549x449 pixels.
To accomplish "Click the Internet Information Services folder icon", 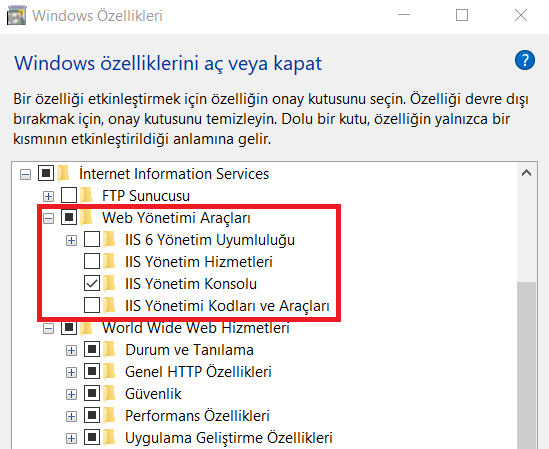I will pyautogui.click(x=63, y=173).
